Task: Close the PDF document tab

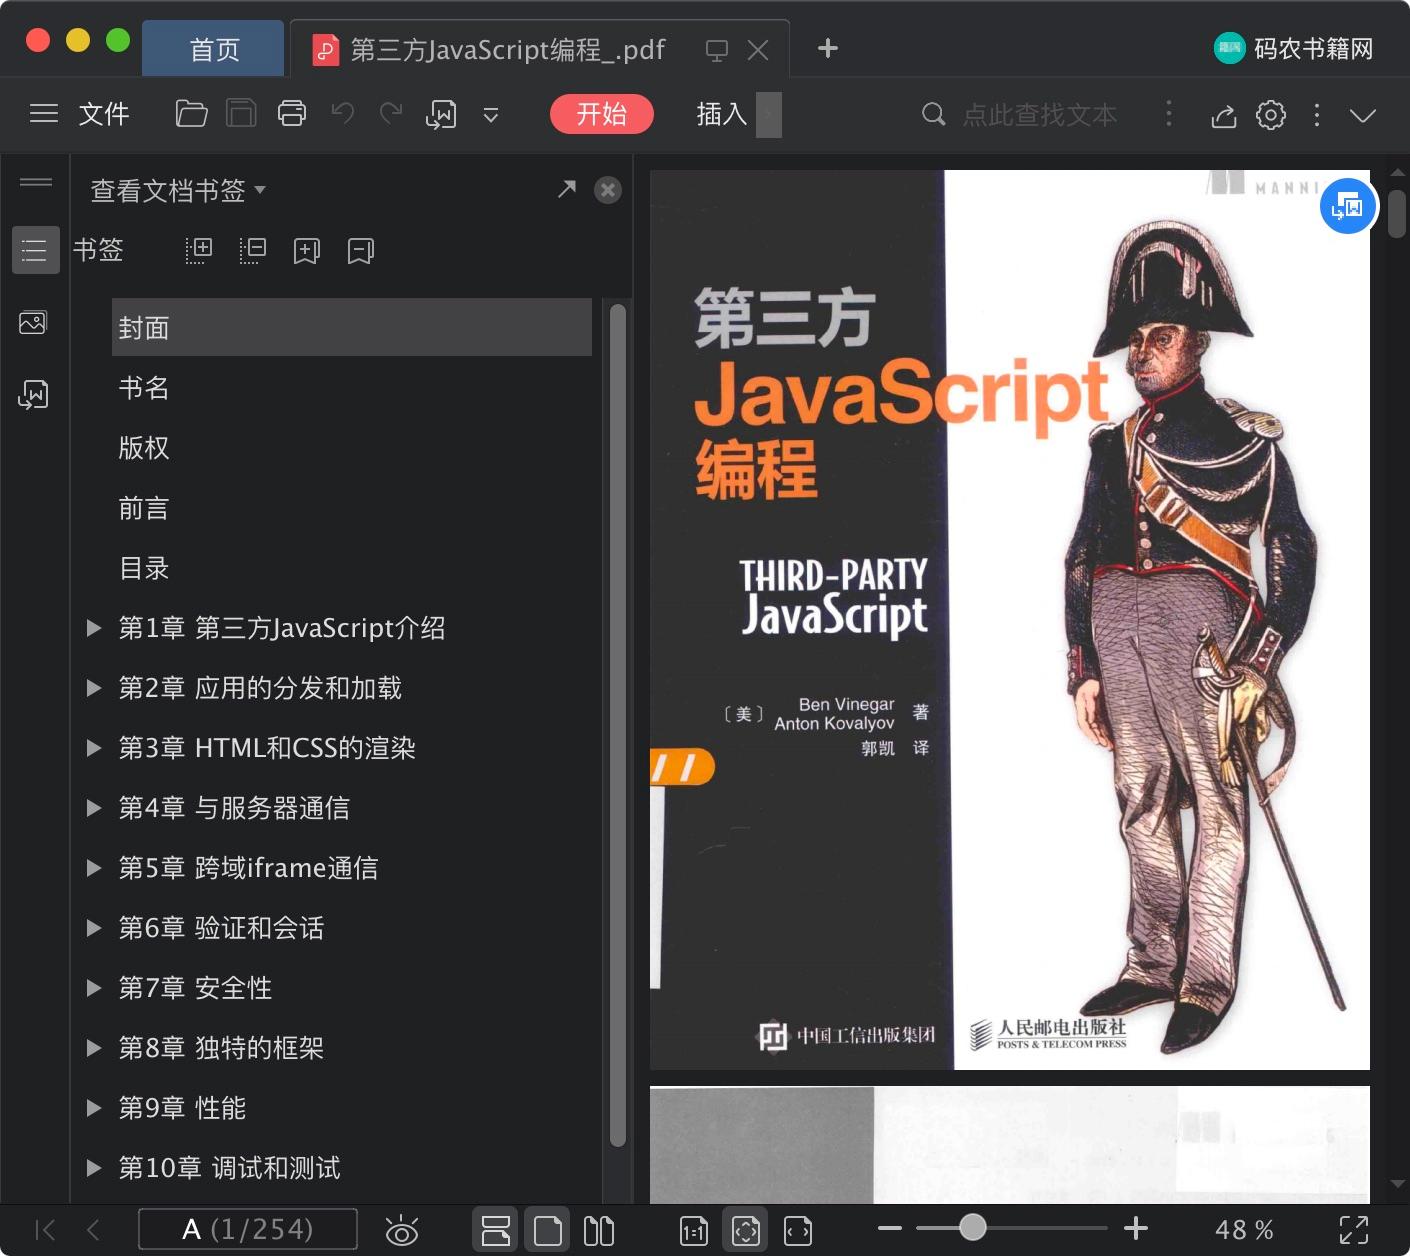Action: pos(759,50)
